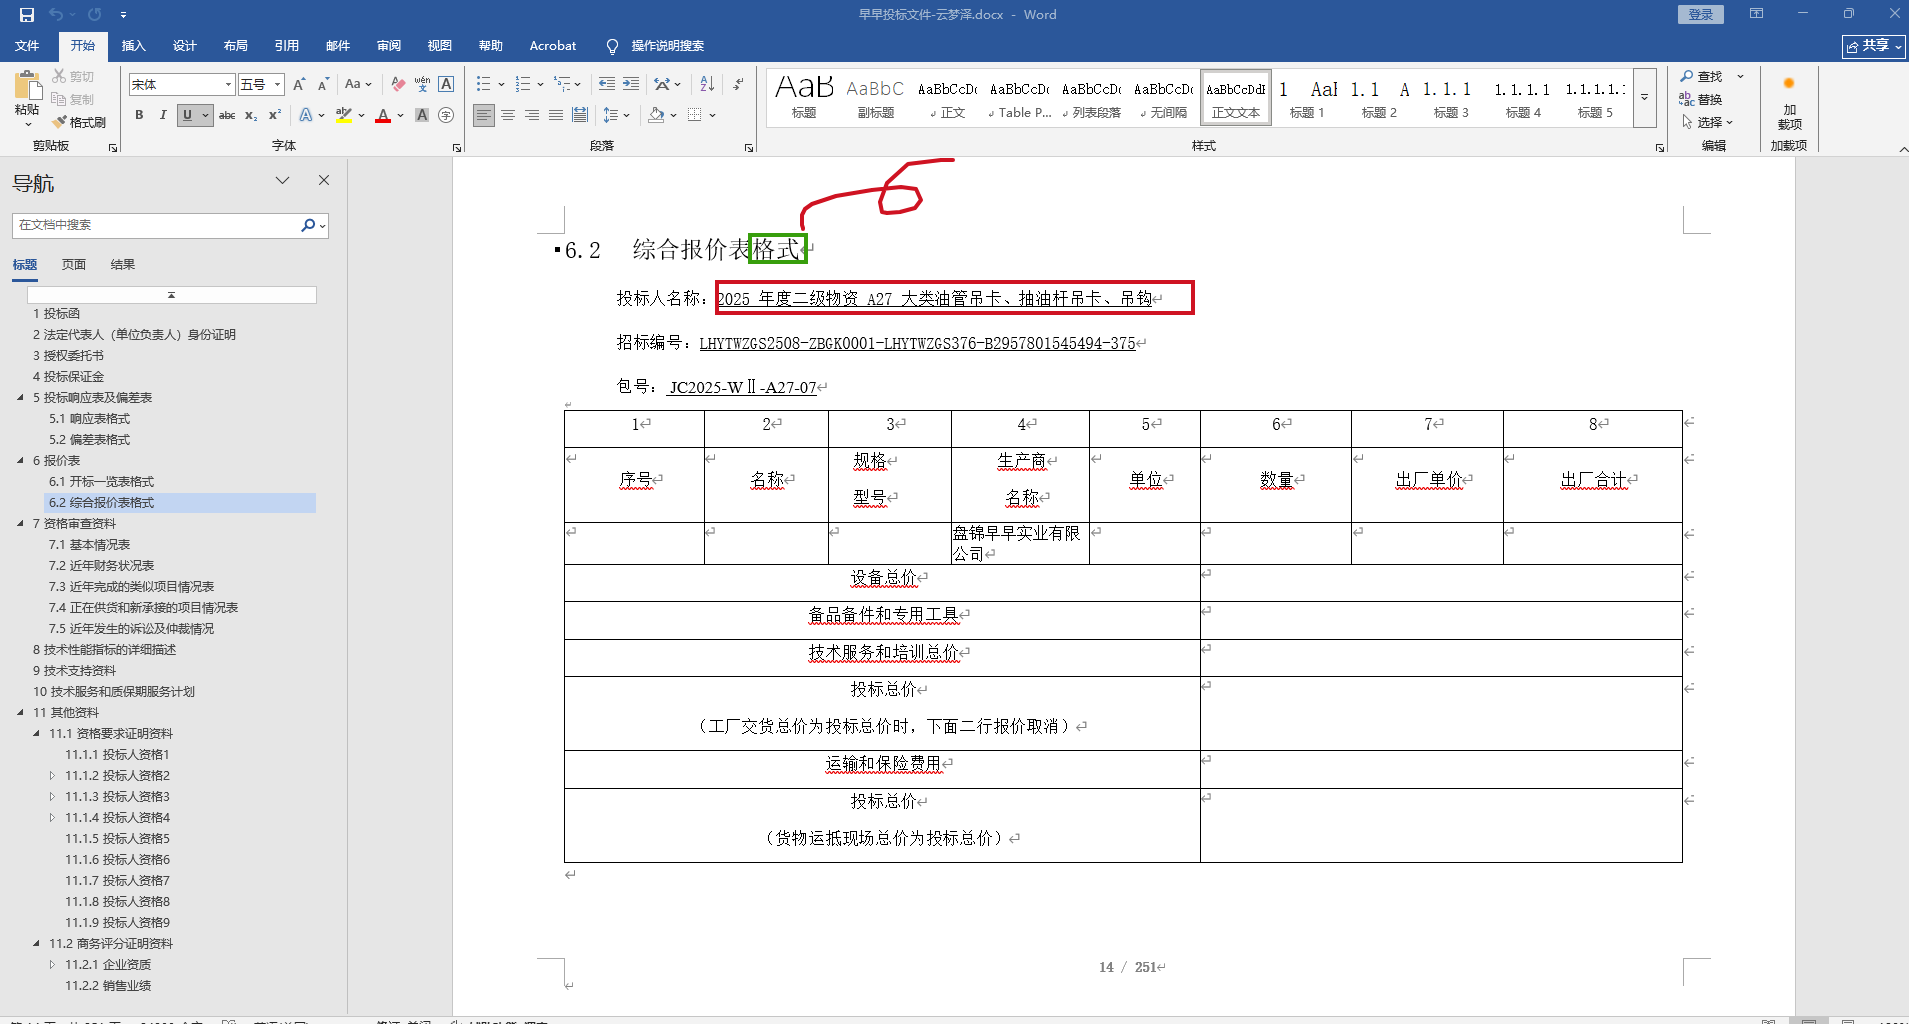Toggle left alignment for the paragraph
The height and width of the screenshot is (1024, 1909).
pos(484,115)
